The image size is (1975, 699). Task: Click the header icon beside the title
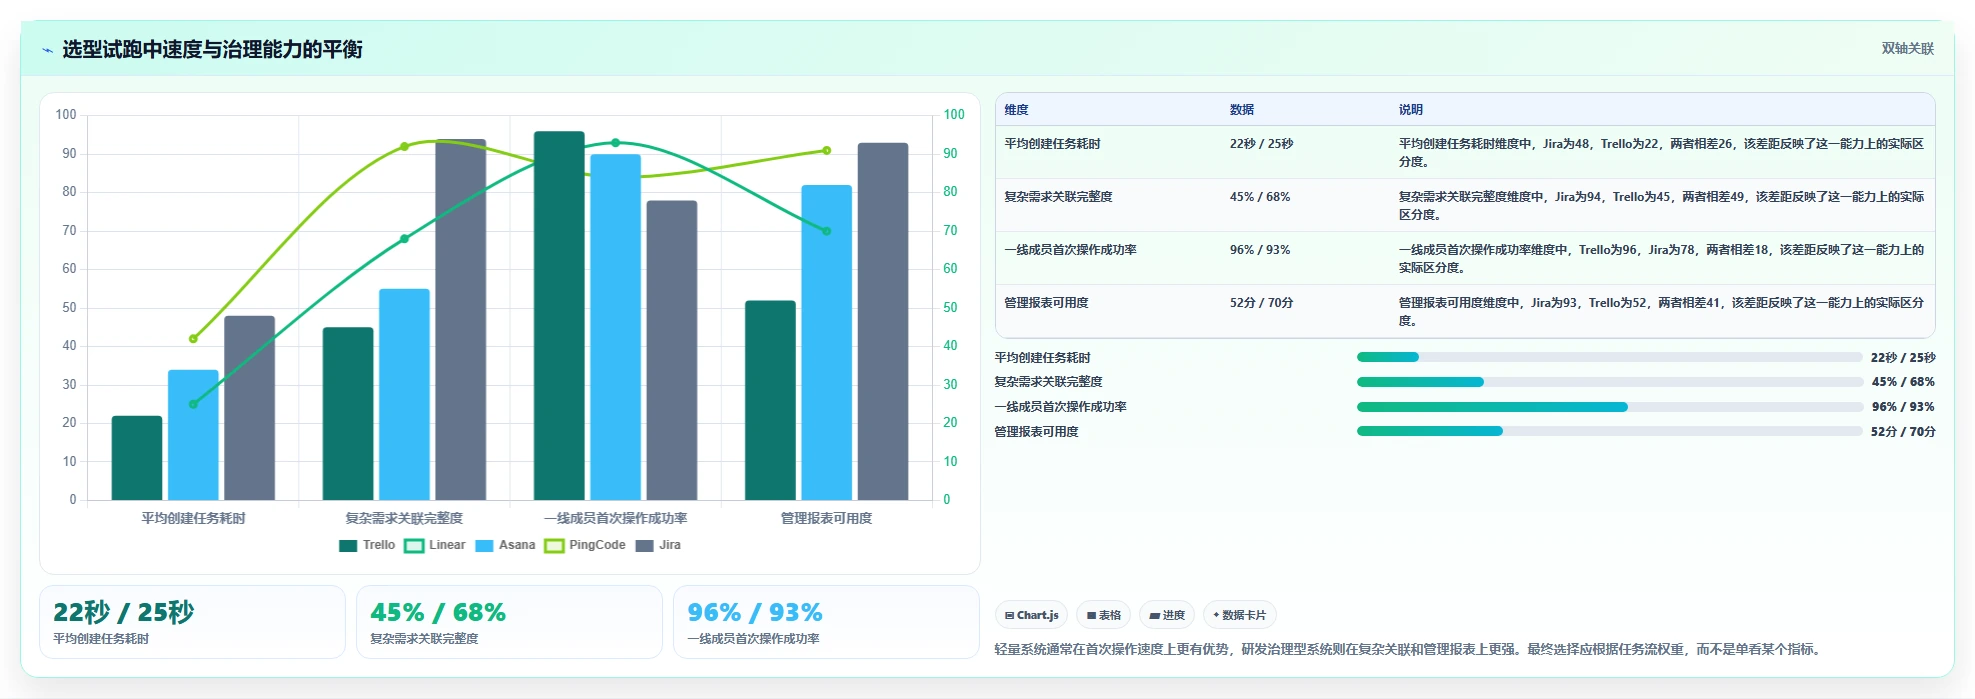47,49
